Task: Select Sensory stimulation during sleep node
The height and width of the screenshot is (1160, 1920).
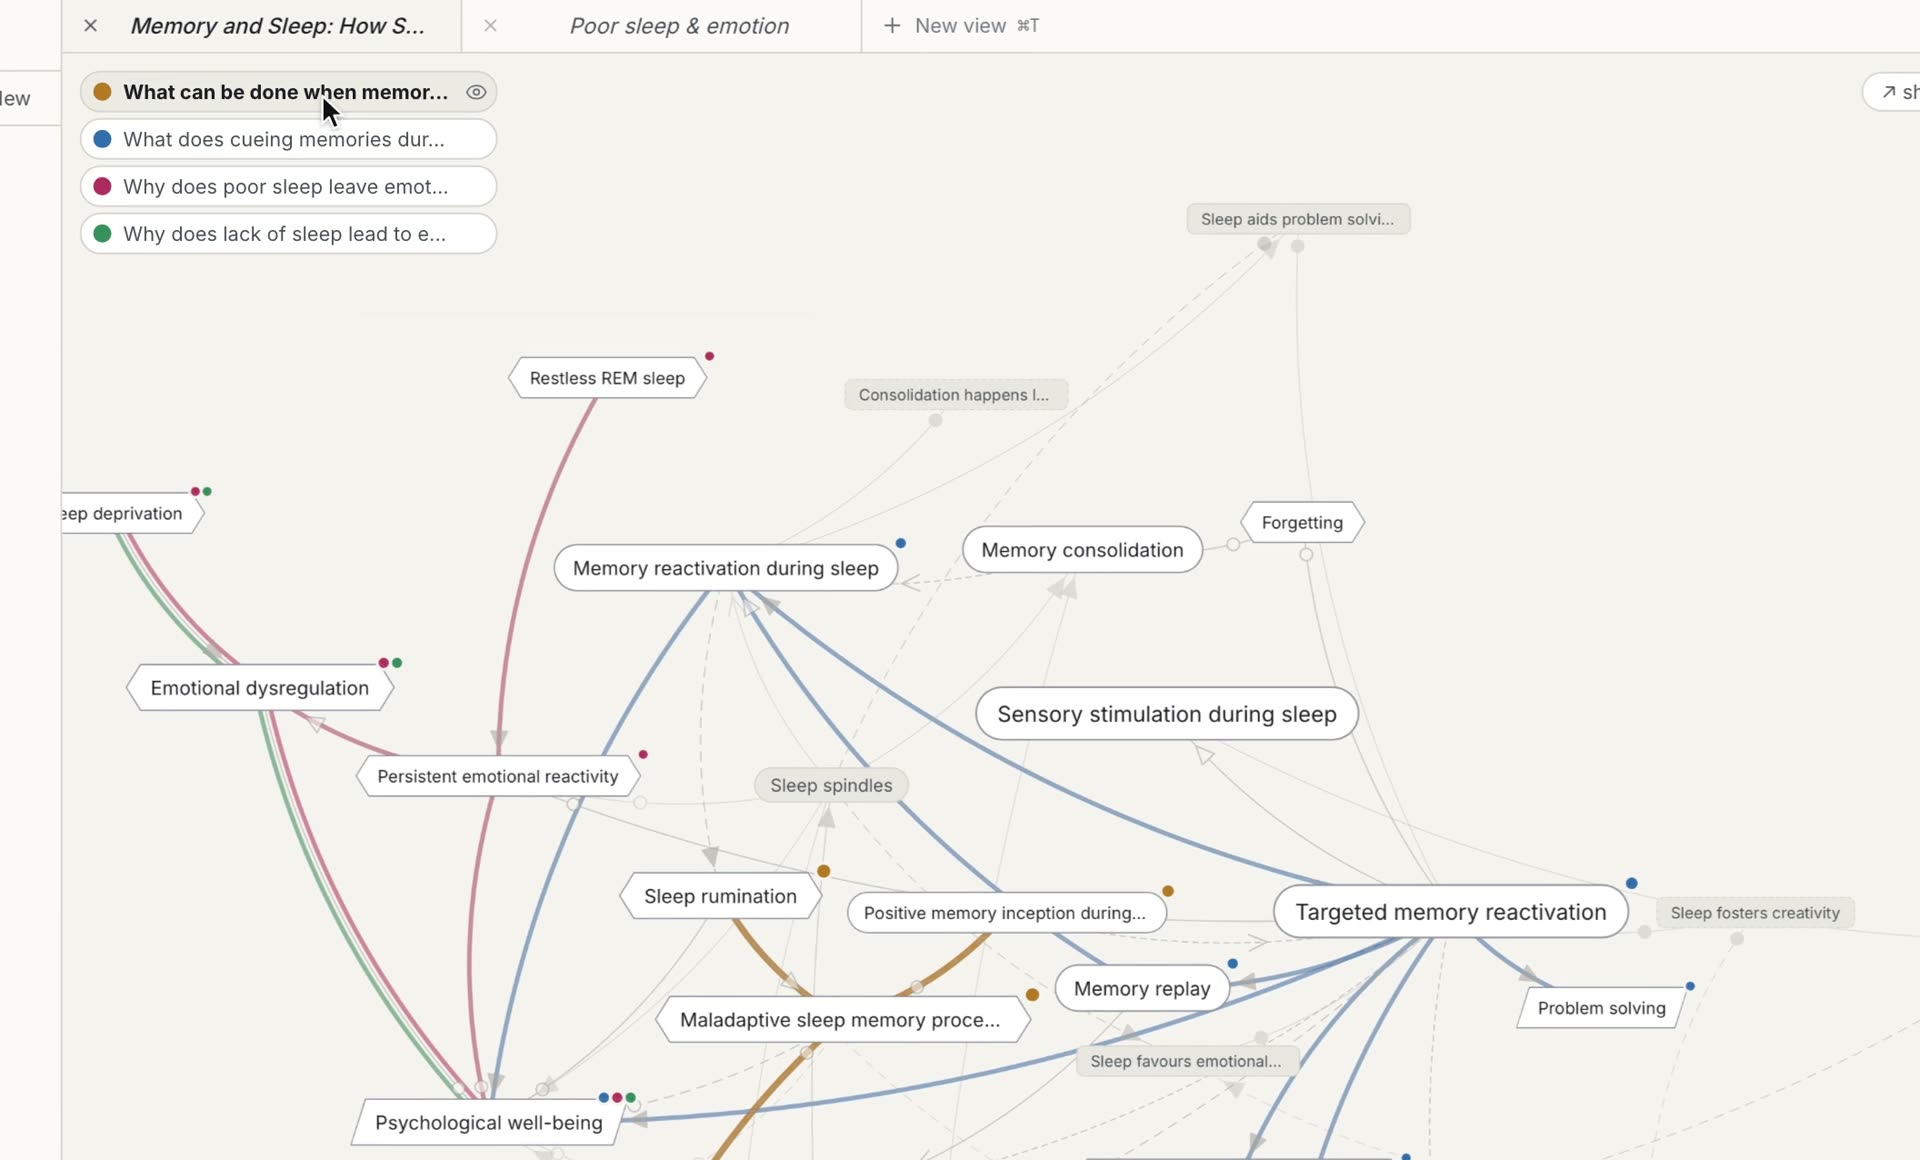Action: click(x=1167, y=714)
